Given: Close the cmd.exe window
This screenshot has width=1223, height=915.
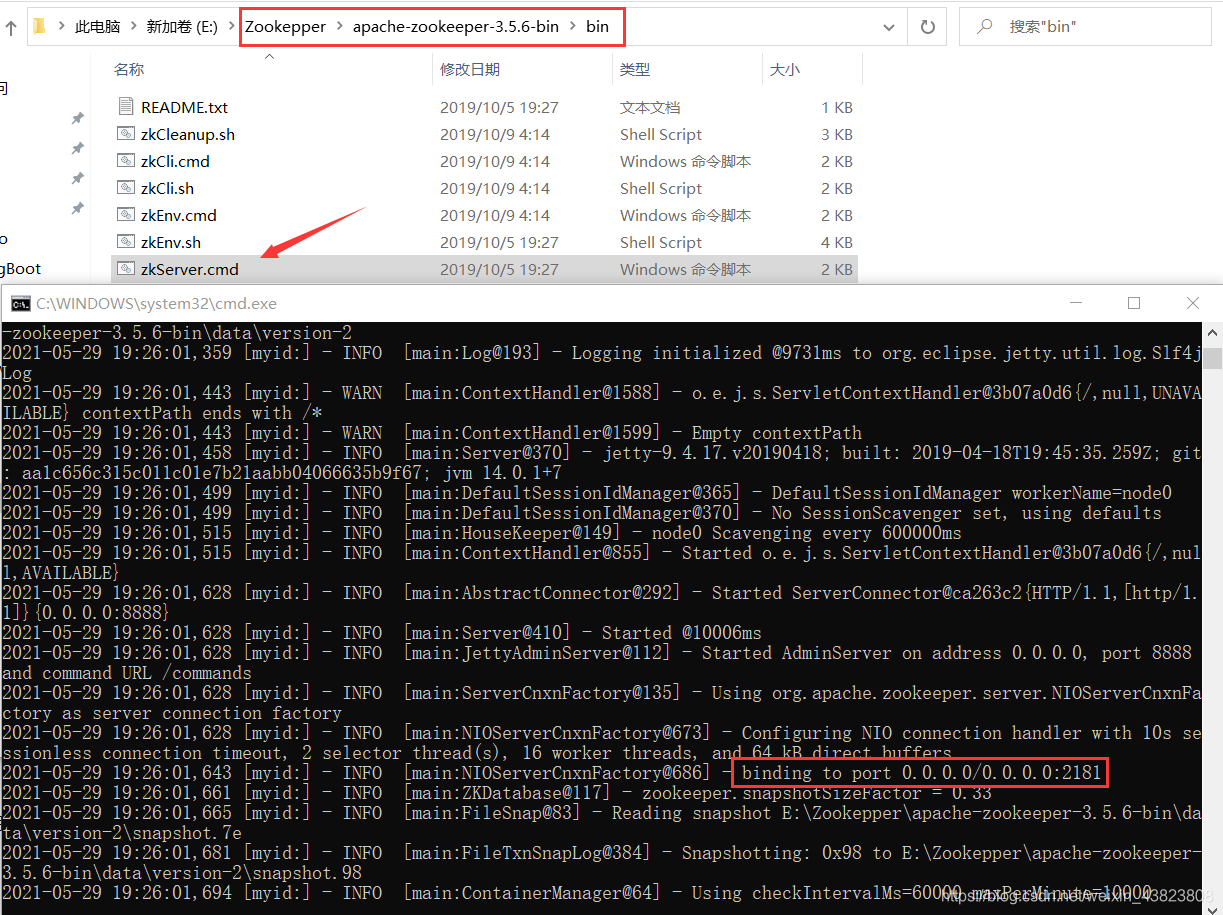Looking at the screenshot, I should pyautogui.click(x=1192, y=303).
